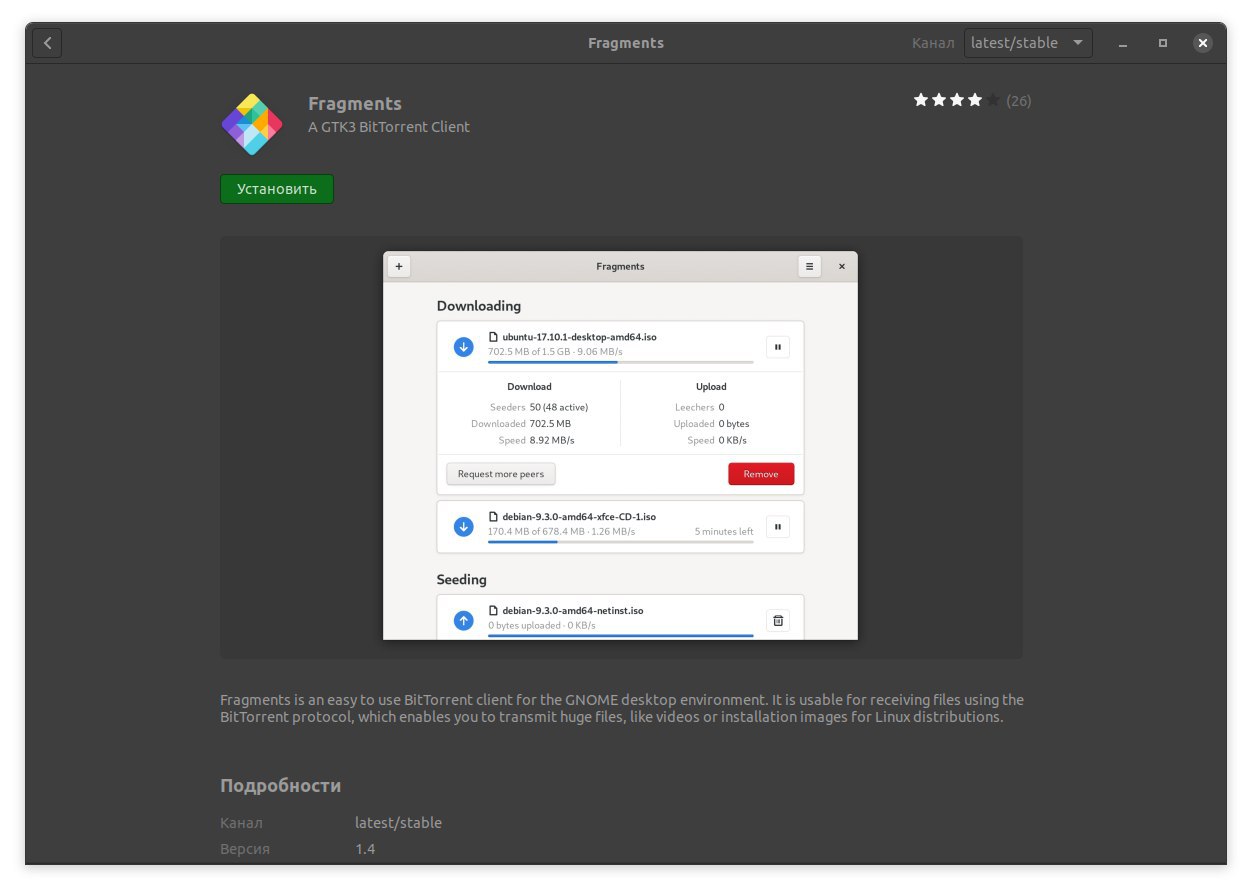Pause the debian-9.3.0-amd64-xfce-CD-1.iso torrent
Screen dimensions: 1252x893
click(x=778, y=526)
